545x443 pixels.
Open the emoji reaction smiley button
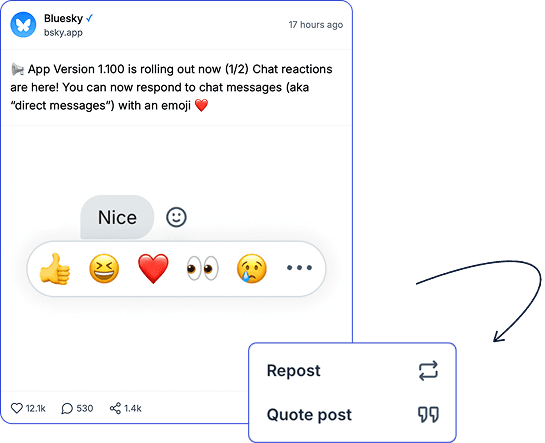click(176, 218)
